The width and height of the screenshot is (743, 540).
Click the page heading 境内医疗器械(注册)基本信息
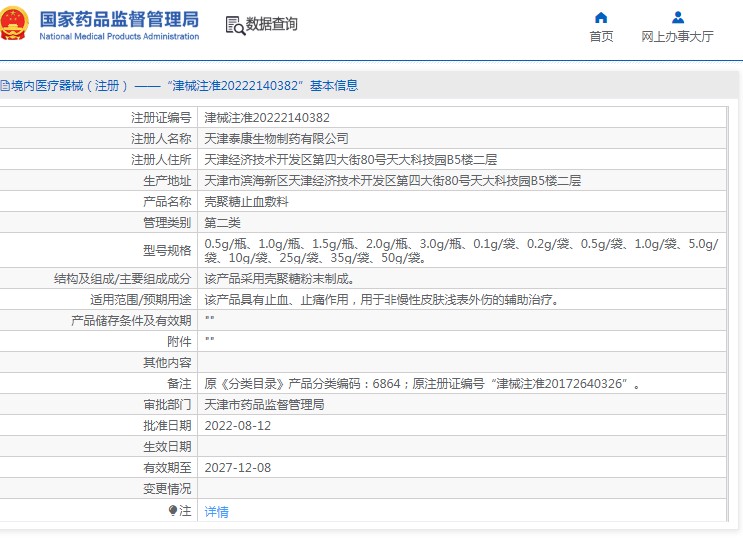pos(184,86)
